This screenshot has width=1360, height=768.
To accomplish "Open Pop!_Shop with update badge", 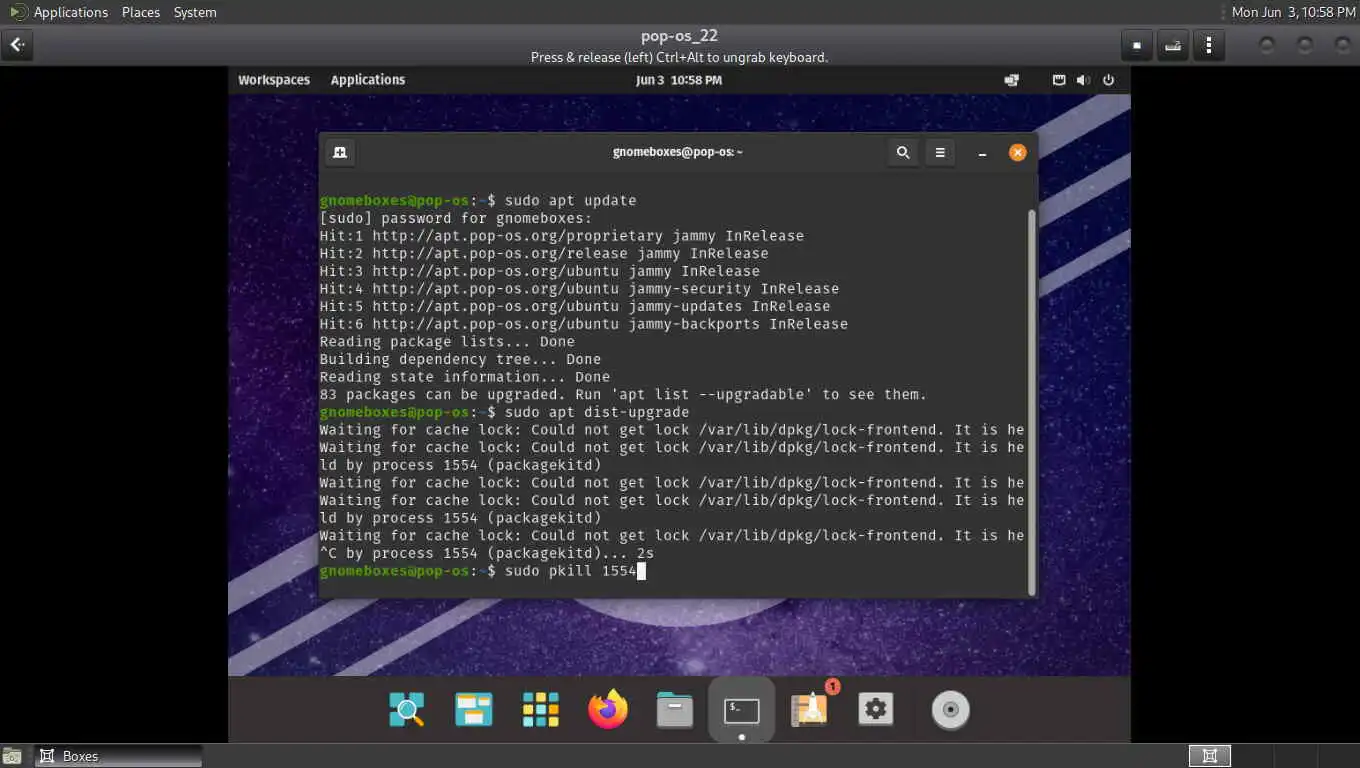I will [809, 708].
